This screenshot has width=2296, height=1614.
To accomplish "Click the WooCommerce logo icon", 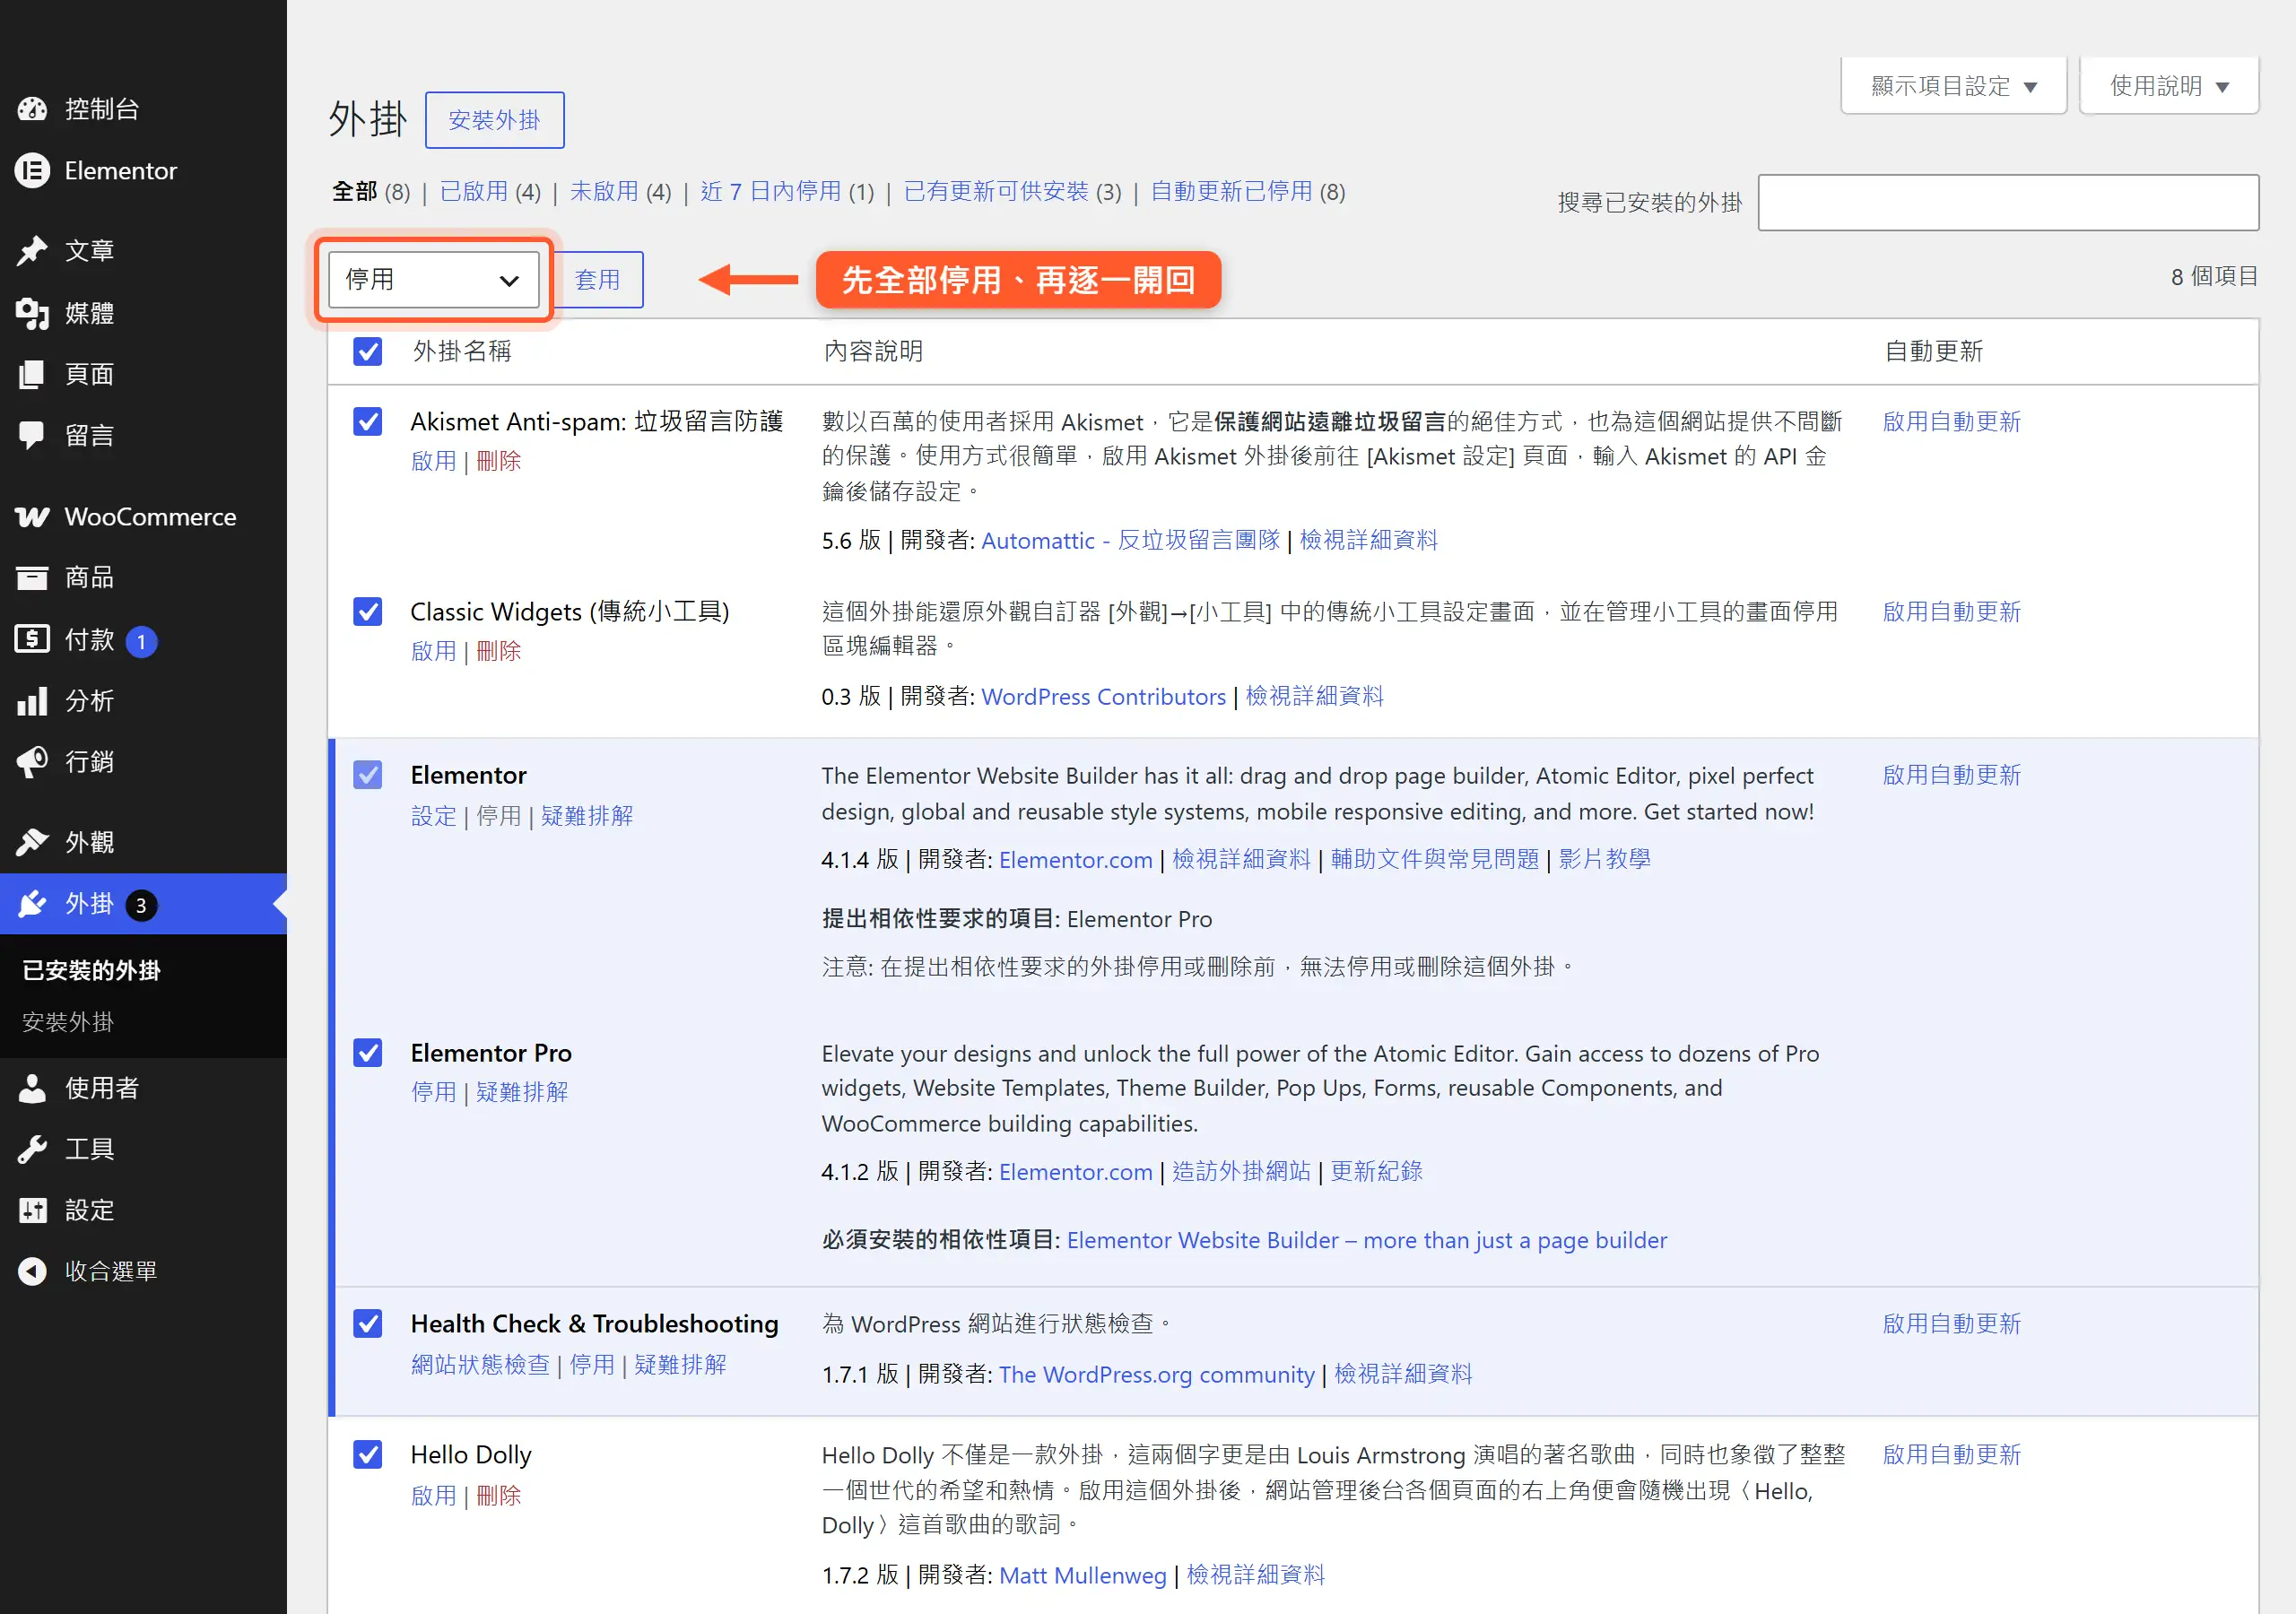I will coord(32,517).
